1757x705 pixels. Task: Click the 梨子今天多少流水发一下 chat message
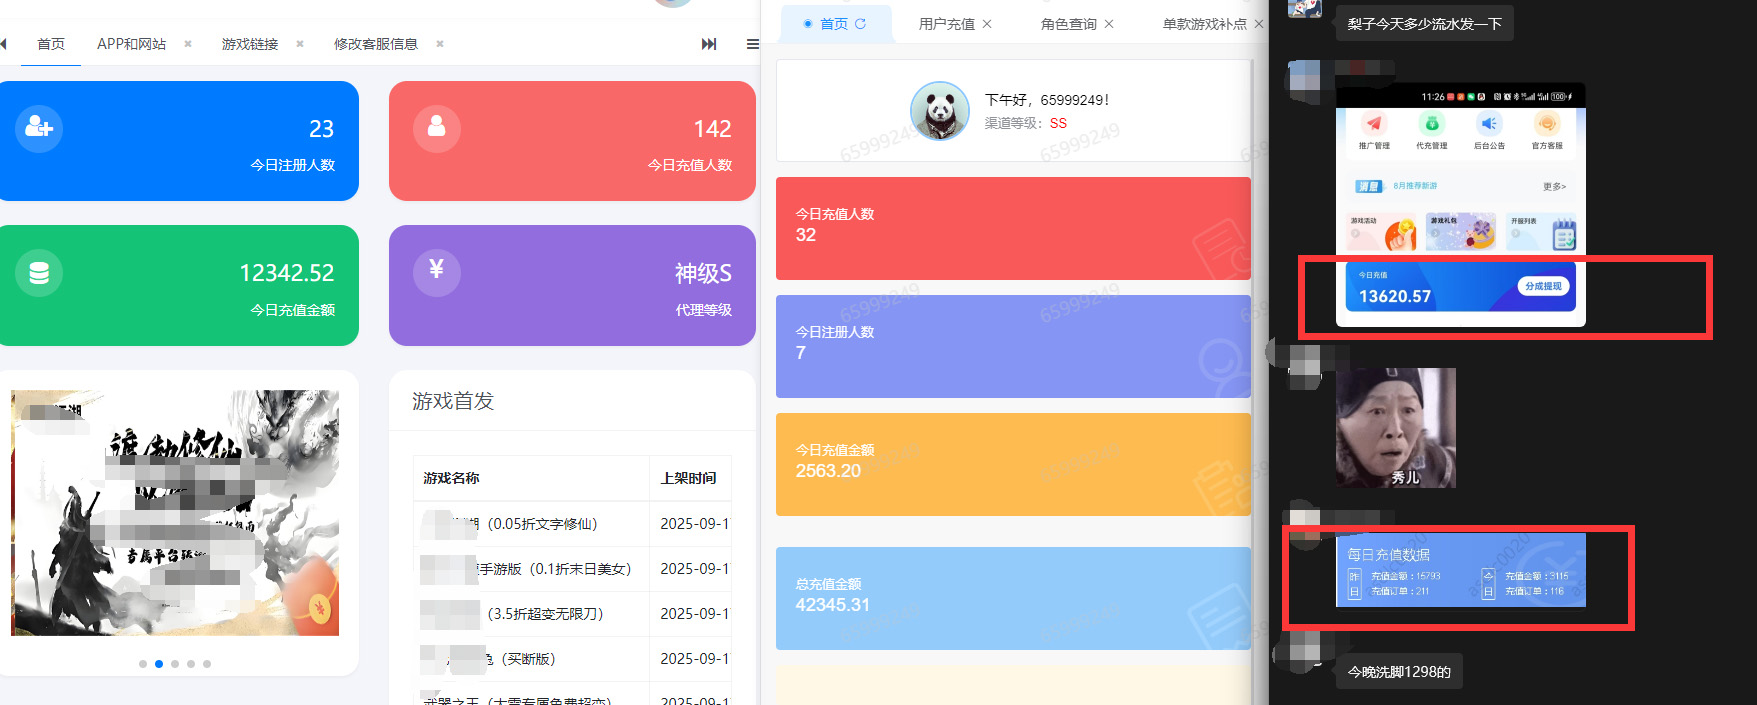[x=1424, y=23]
